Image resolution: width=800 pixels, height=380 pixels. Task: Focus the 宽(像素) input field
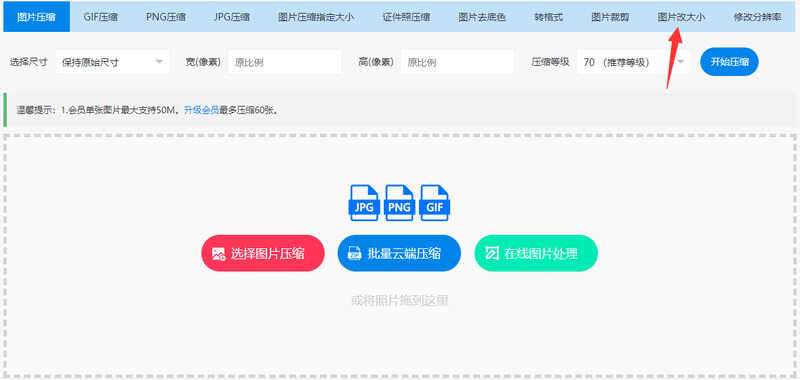click(x=284, y=62)
